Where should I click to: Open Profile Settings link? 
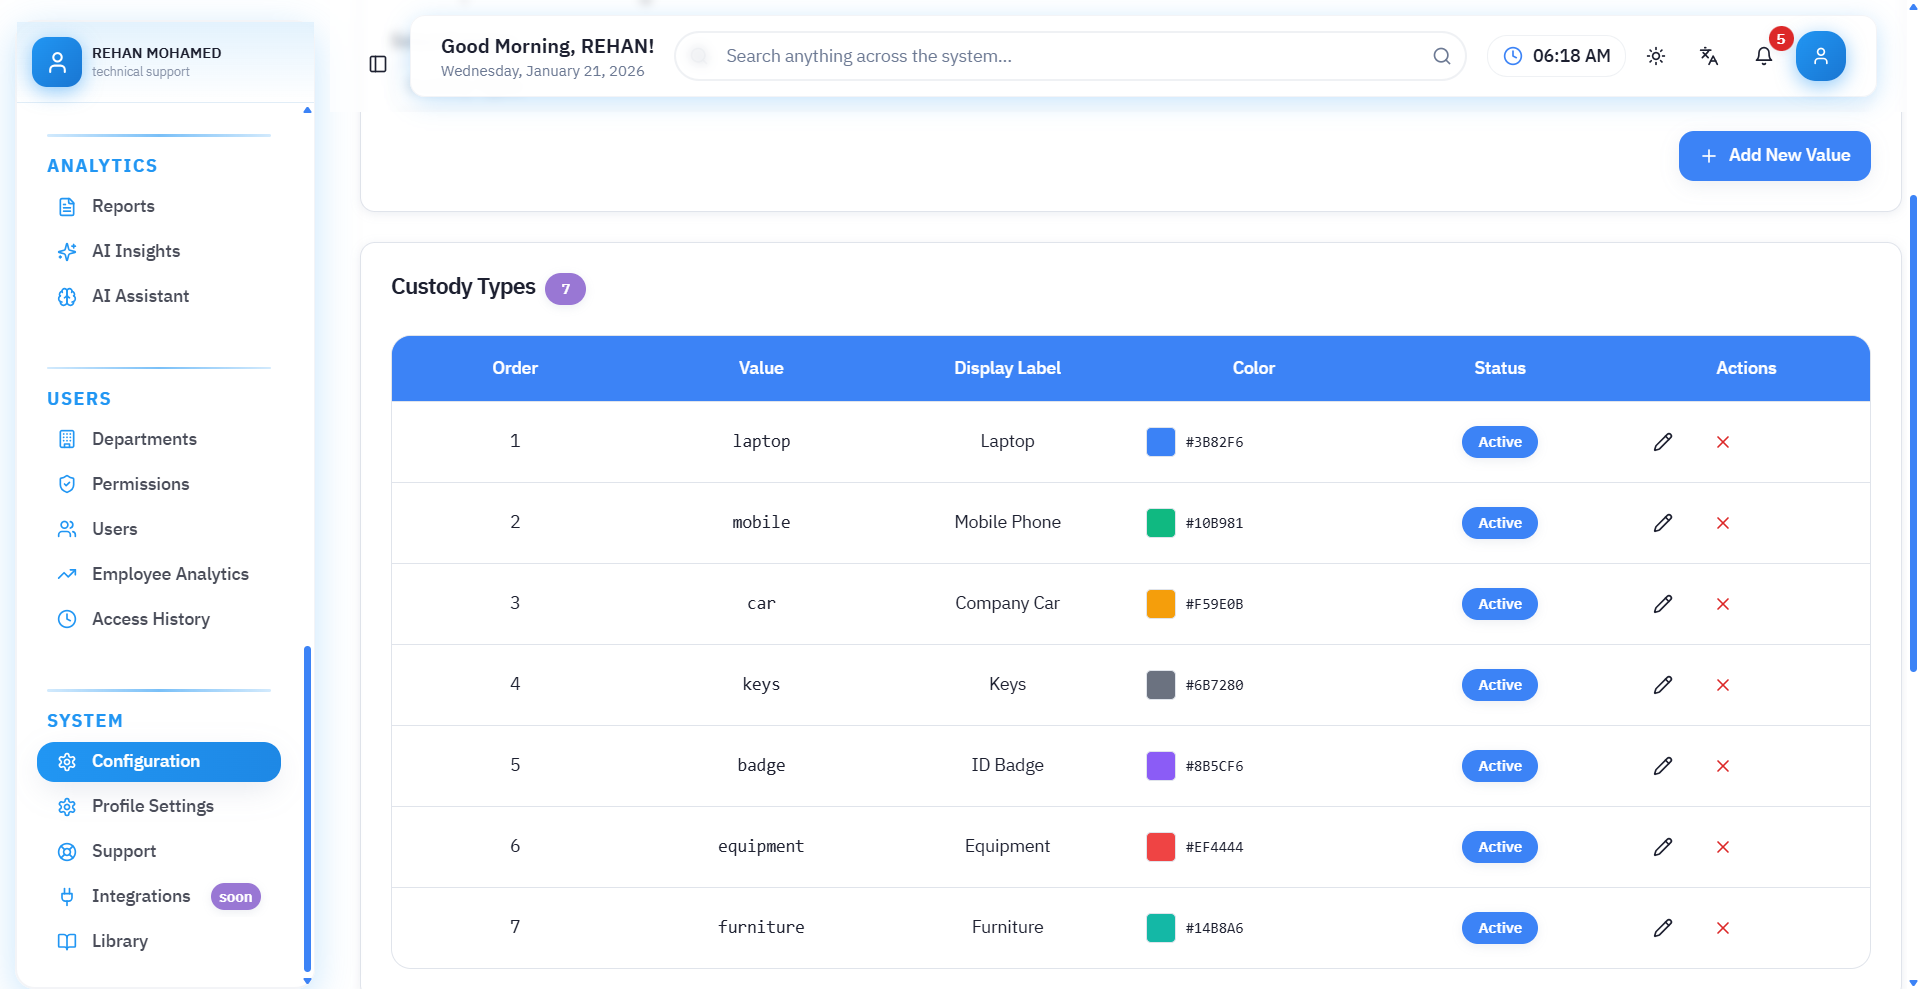point(152,806)
